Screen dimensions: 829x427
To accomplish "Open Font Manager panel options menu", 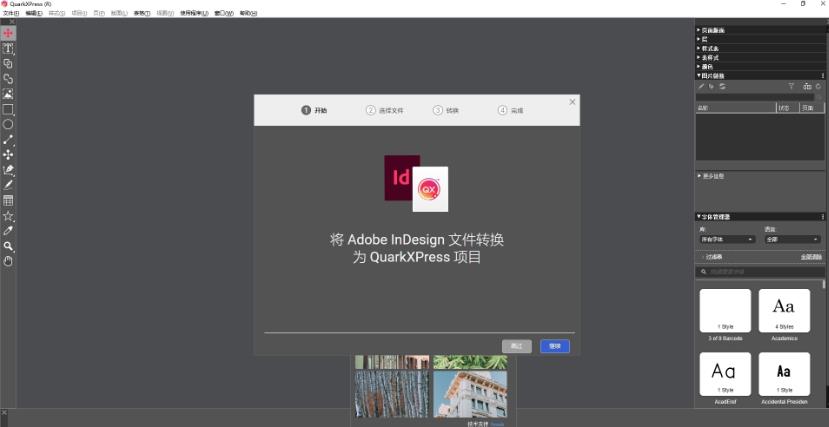I will tap(823, 217).
